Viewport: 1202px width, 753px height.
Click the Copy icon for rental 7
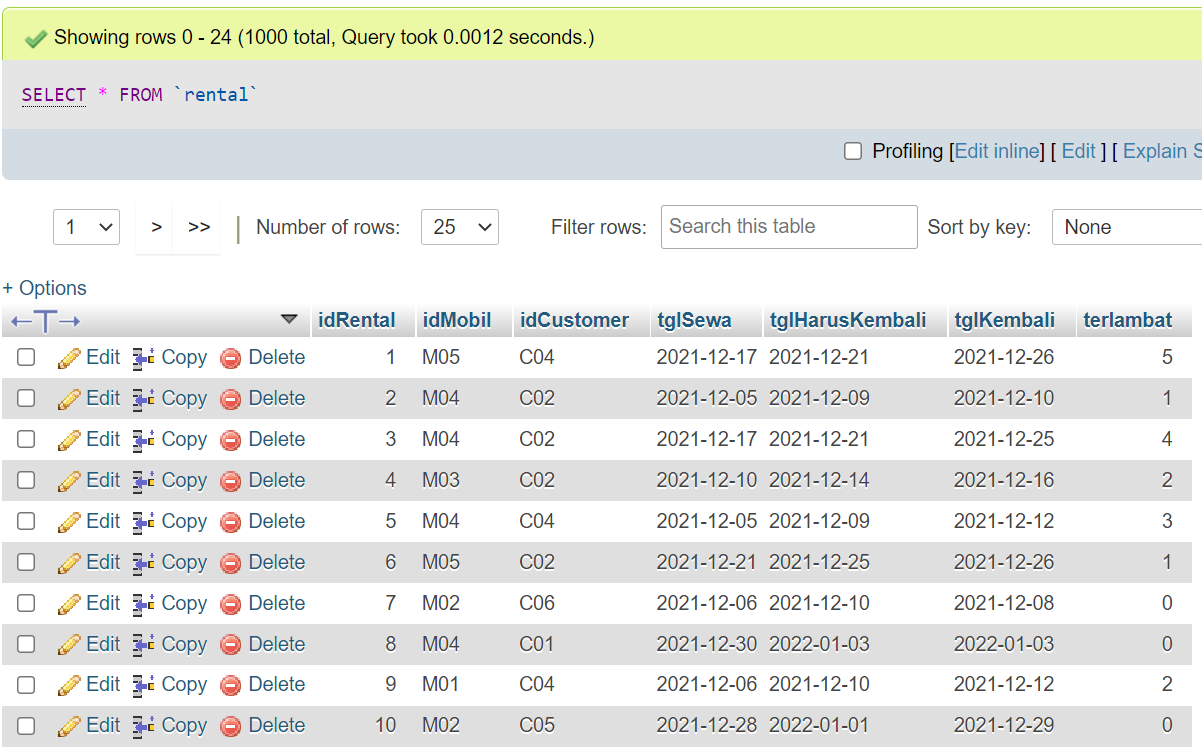(x=144, y=604)
